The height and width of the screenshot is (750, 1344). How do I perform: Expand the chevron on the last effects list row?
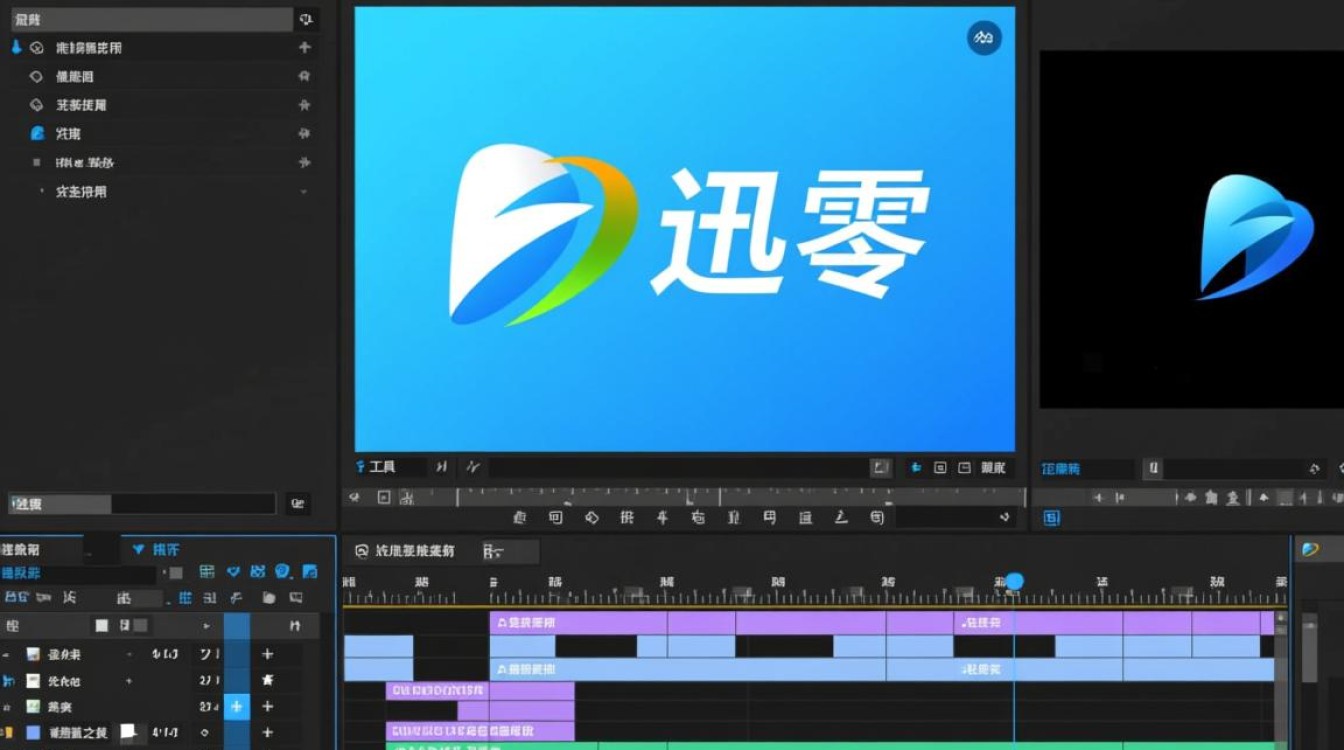[x=304, y=191]
